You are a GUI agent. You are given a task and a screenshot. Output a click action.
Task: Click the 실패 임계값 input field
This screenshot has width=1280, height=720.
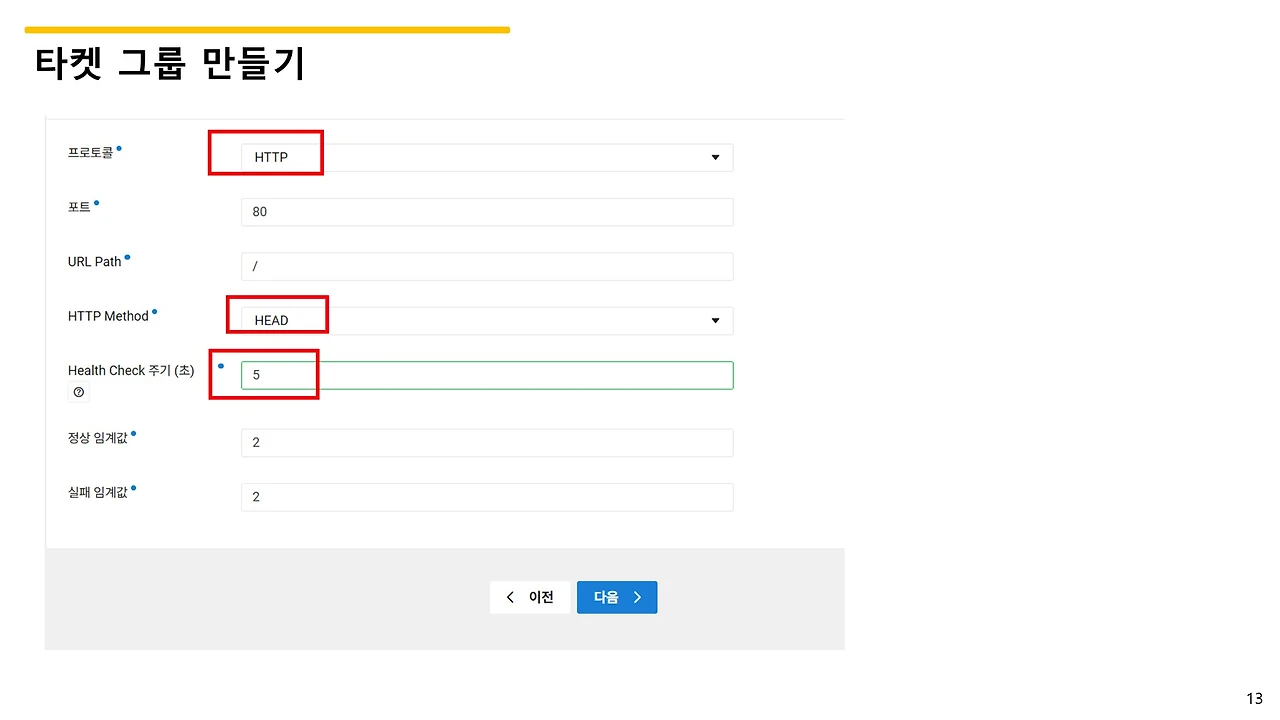tap(486, 497)
